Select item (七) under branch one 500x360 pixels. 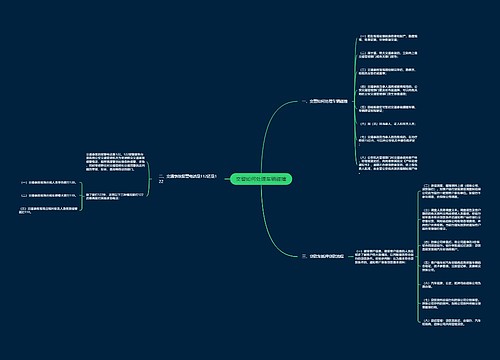pyautogui.click(x=388, y=140)
